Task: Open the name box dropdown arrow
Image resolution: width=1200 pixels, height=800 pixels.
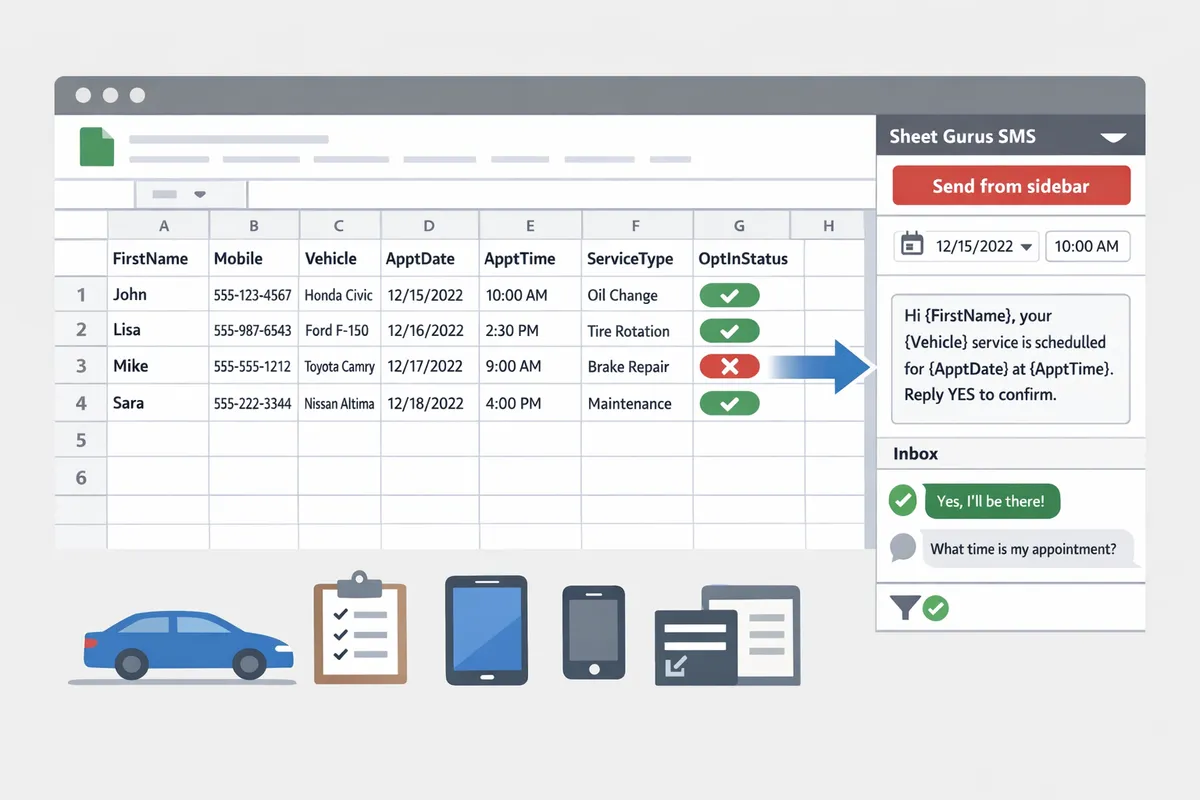Action: [x=199, y=194]
